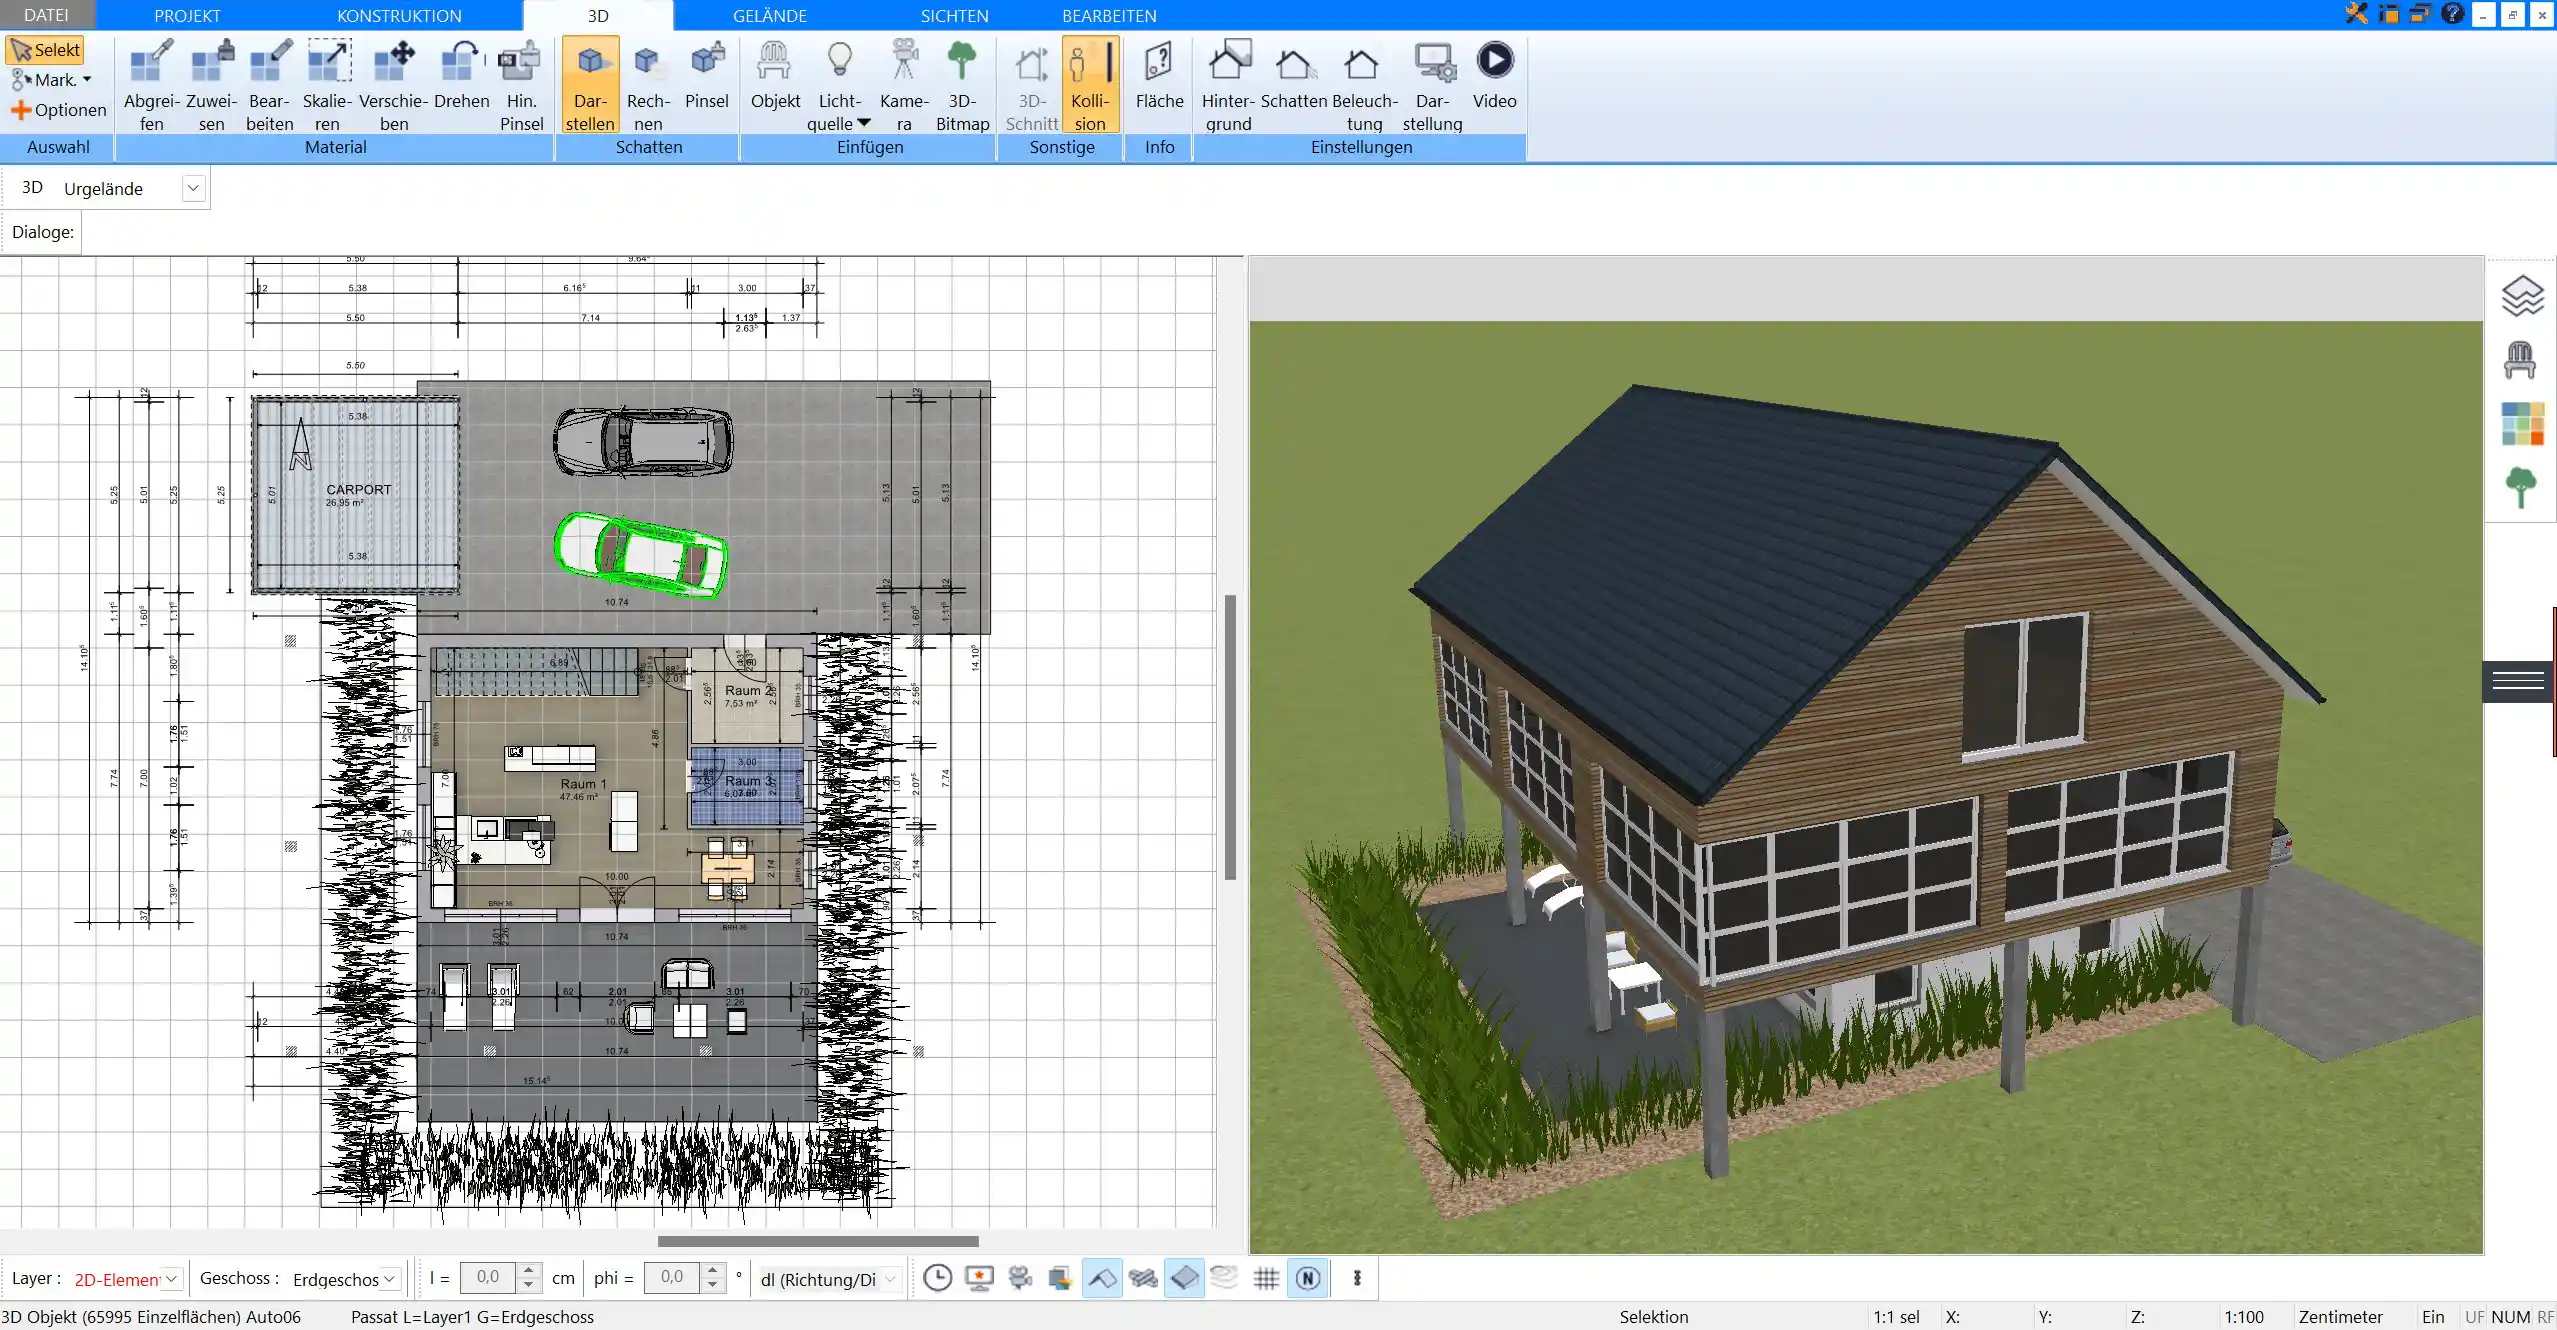Toggle the north arrow N icon
The width and height of the screenshot is (2557, 1330).
(1308, 1278)
